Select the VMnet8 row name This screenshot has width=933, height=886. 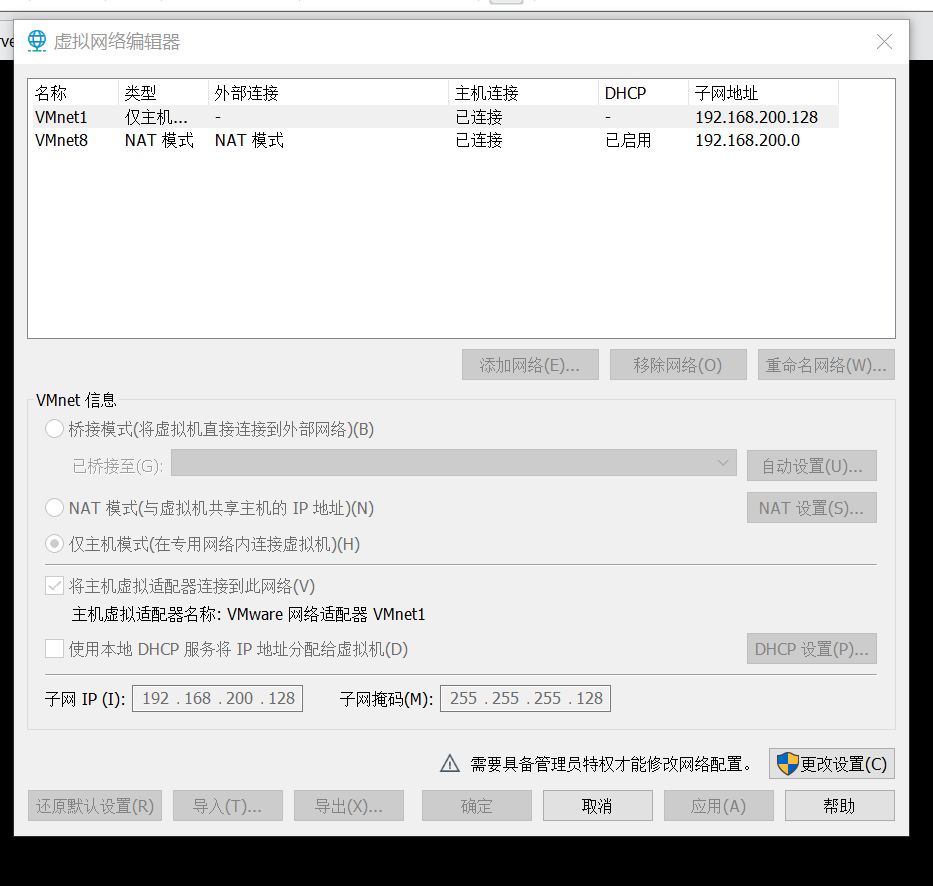click(61, 140)
